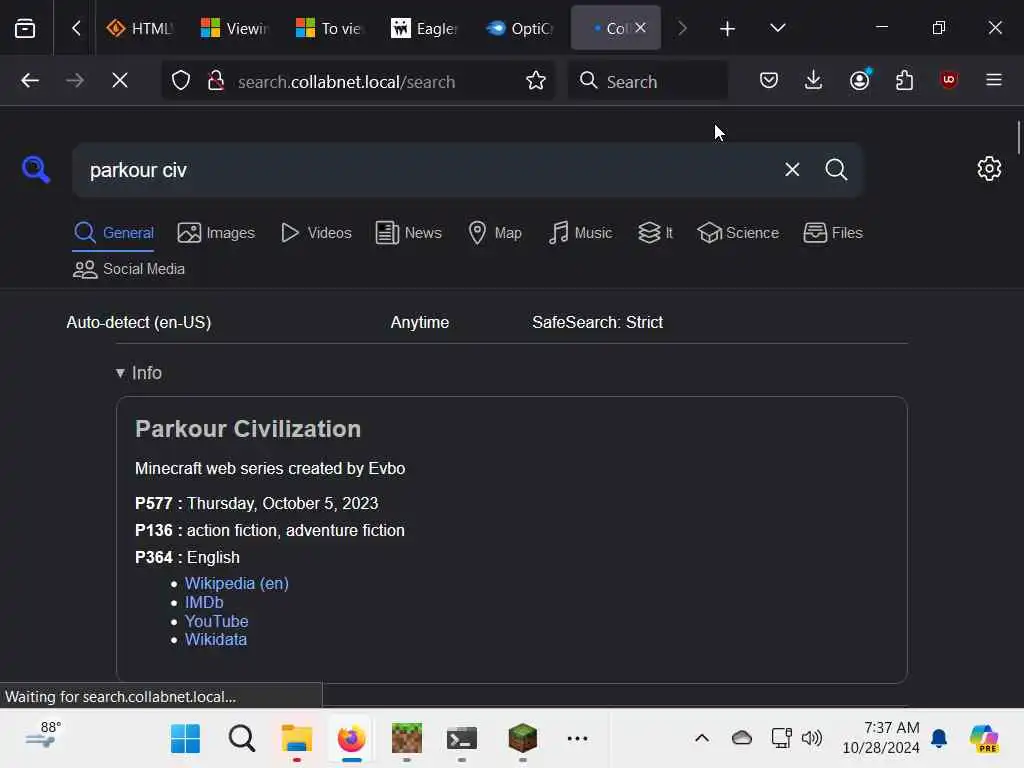Click the Firefox toolbar Search box
Viewport: 1024px width, 768px height.
pos(648,81)
